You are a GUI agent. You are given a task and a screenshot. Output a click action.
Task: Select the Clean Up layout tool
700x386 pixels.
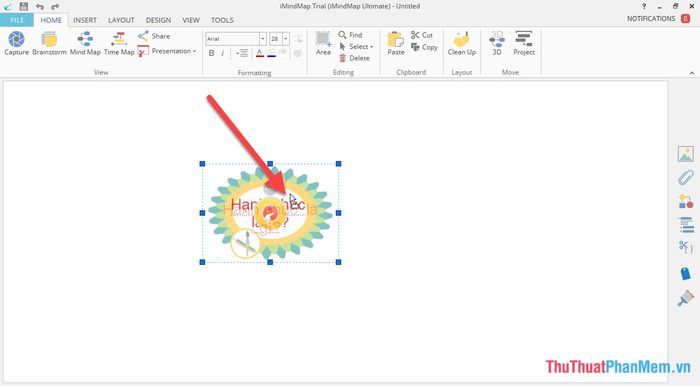pyautogui.click(x=462, y=44)
